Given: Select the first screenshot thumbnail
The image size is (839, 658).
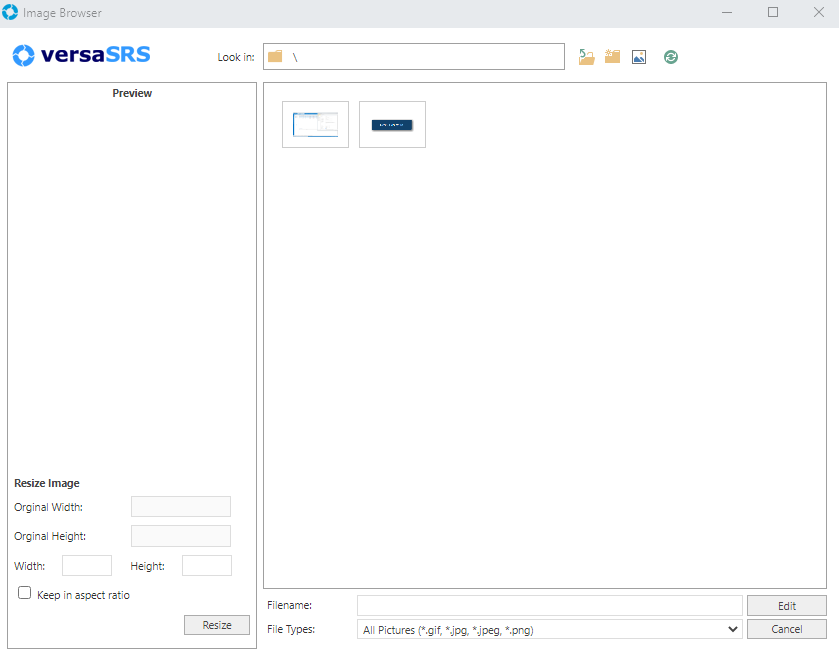Looking at the screenshot, I should 315,125.
